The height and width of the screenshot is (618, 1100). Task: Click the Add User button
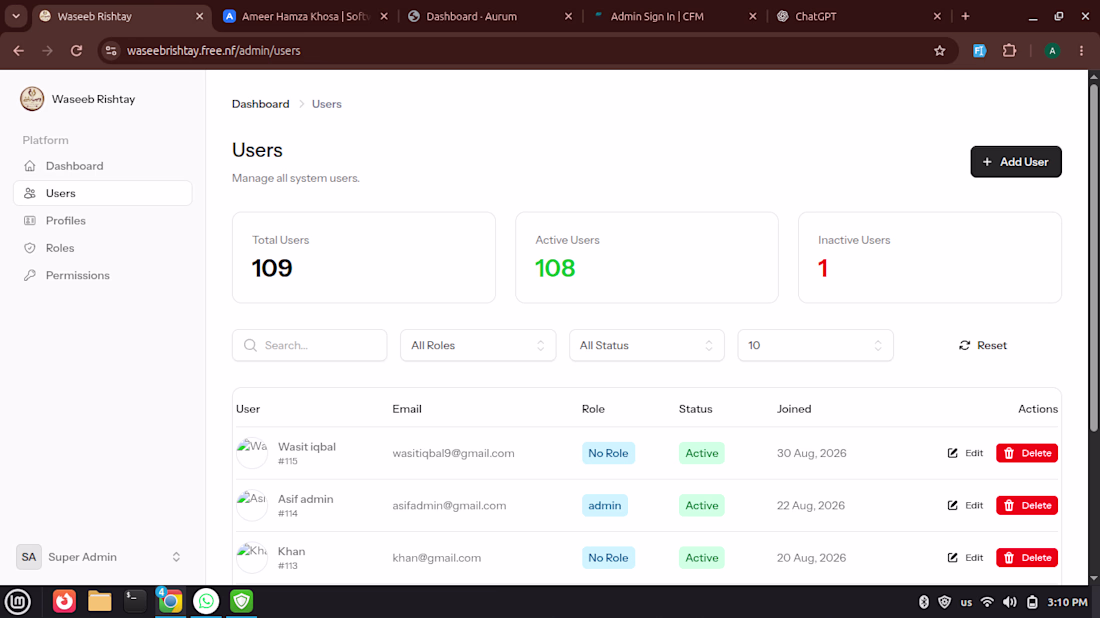pyautogui.click(x=1016, y=162)
